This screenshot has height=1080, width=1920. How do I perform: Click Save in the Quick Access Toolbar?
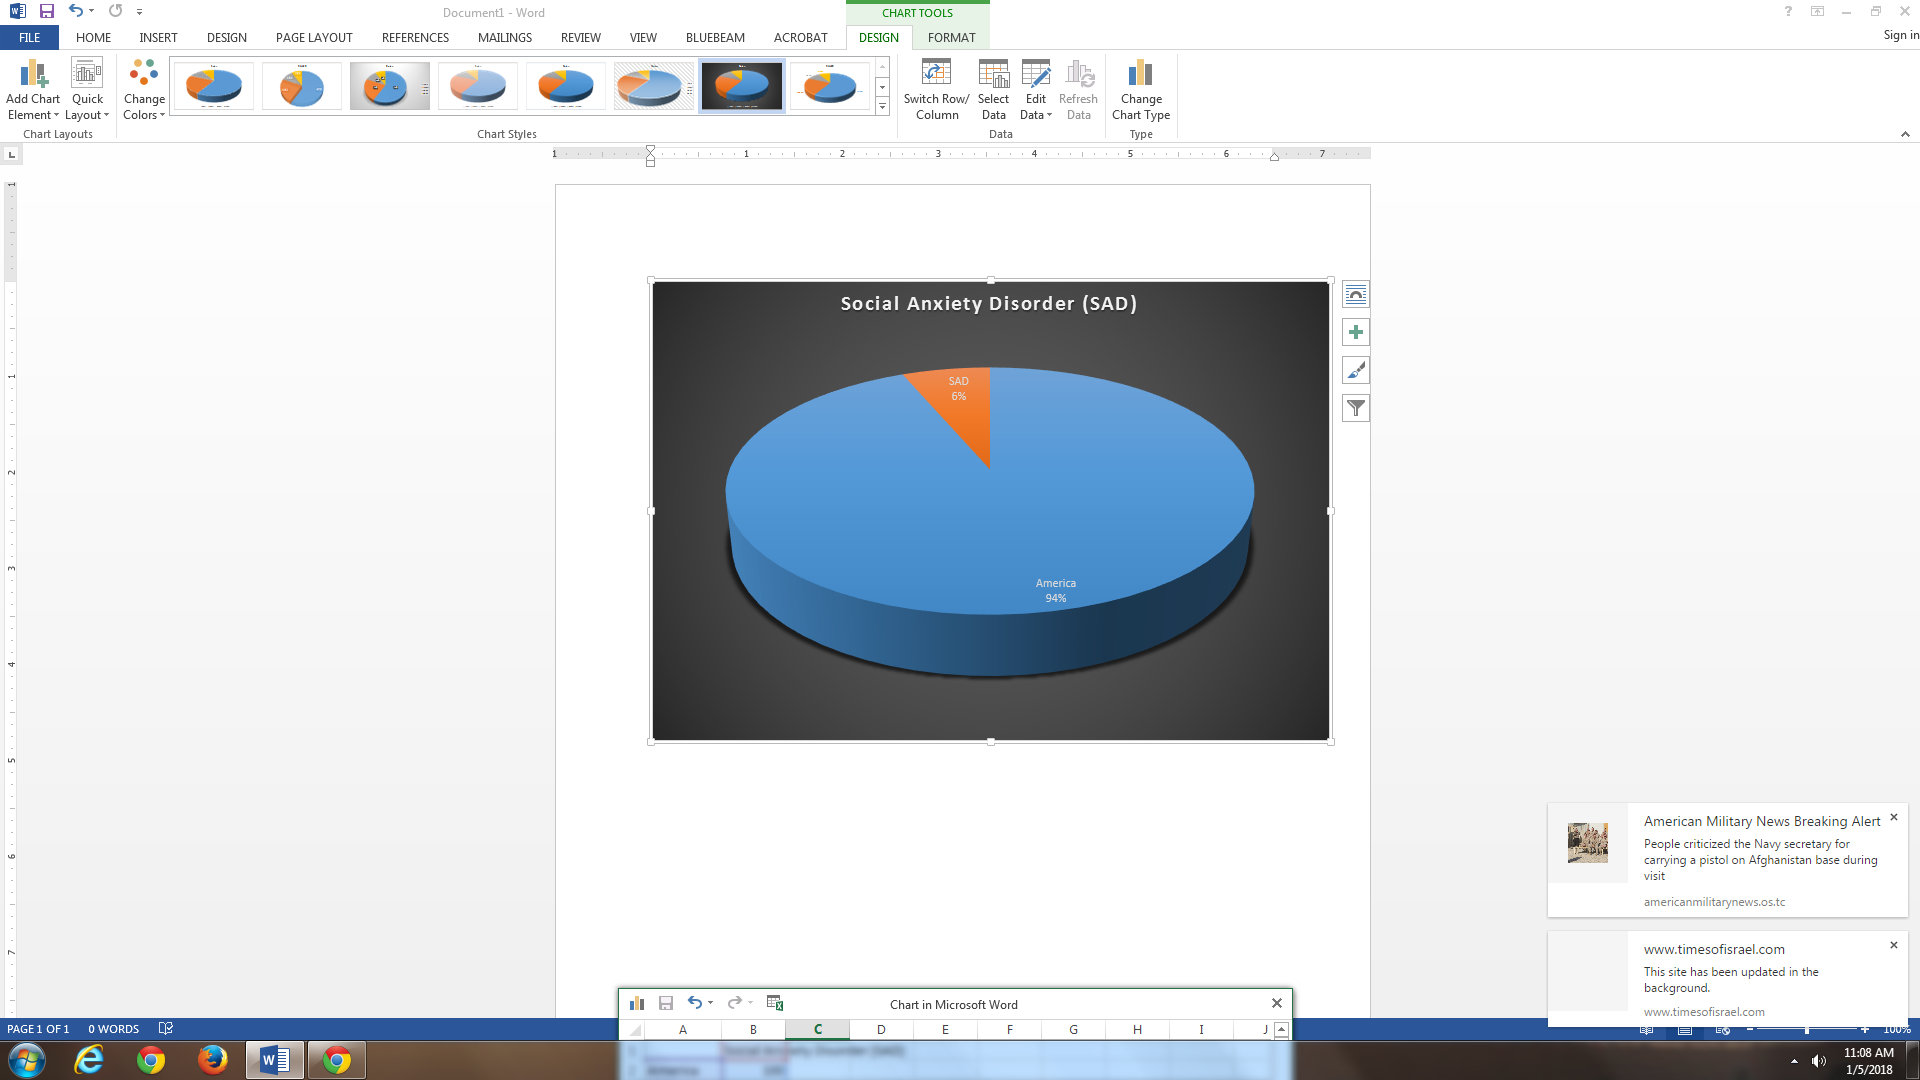point(46,11)
